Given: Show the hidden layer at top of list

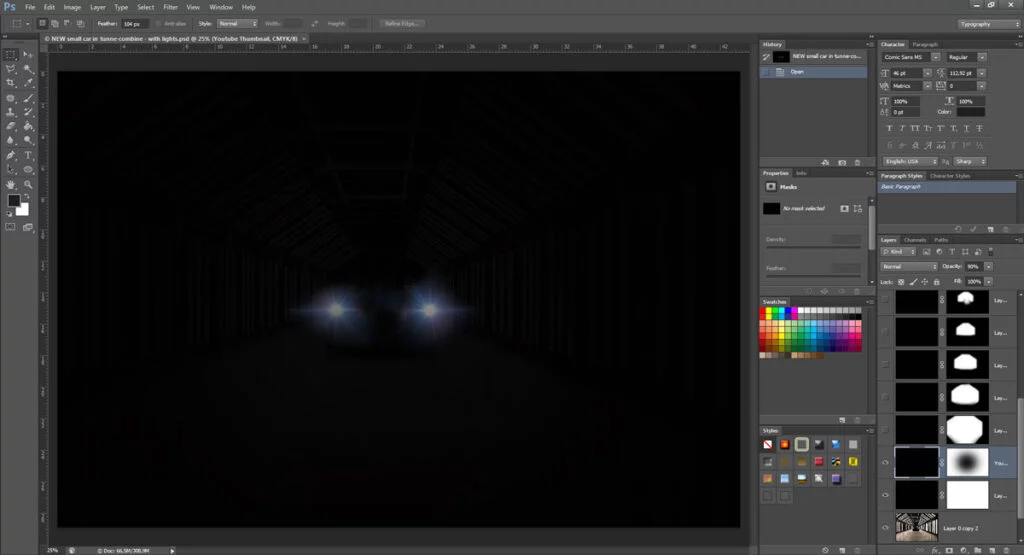Looking at the screenshot, I should (x=885, y=299).
